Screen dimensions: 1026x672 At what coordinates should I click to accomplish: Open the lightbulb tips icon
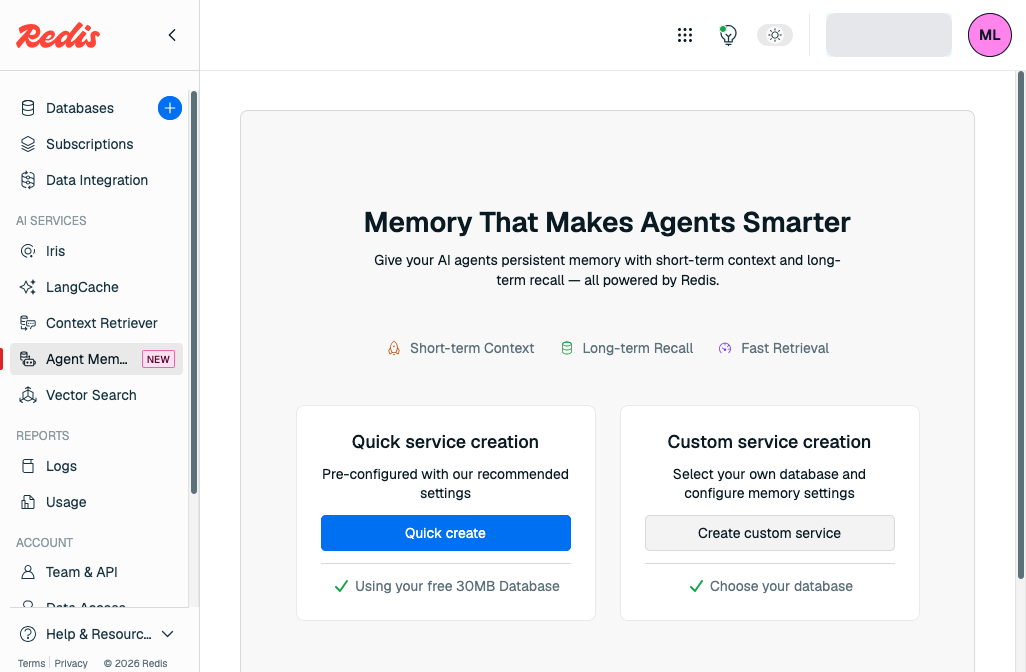point(728,35)
